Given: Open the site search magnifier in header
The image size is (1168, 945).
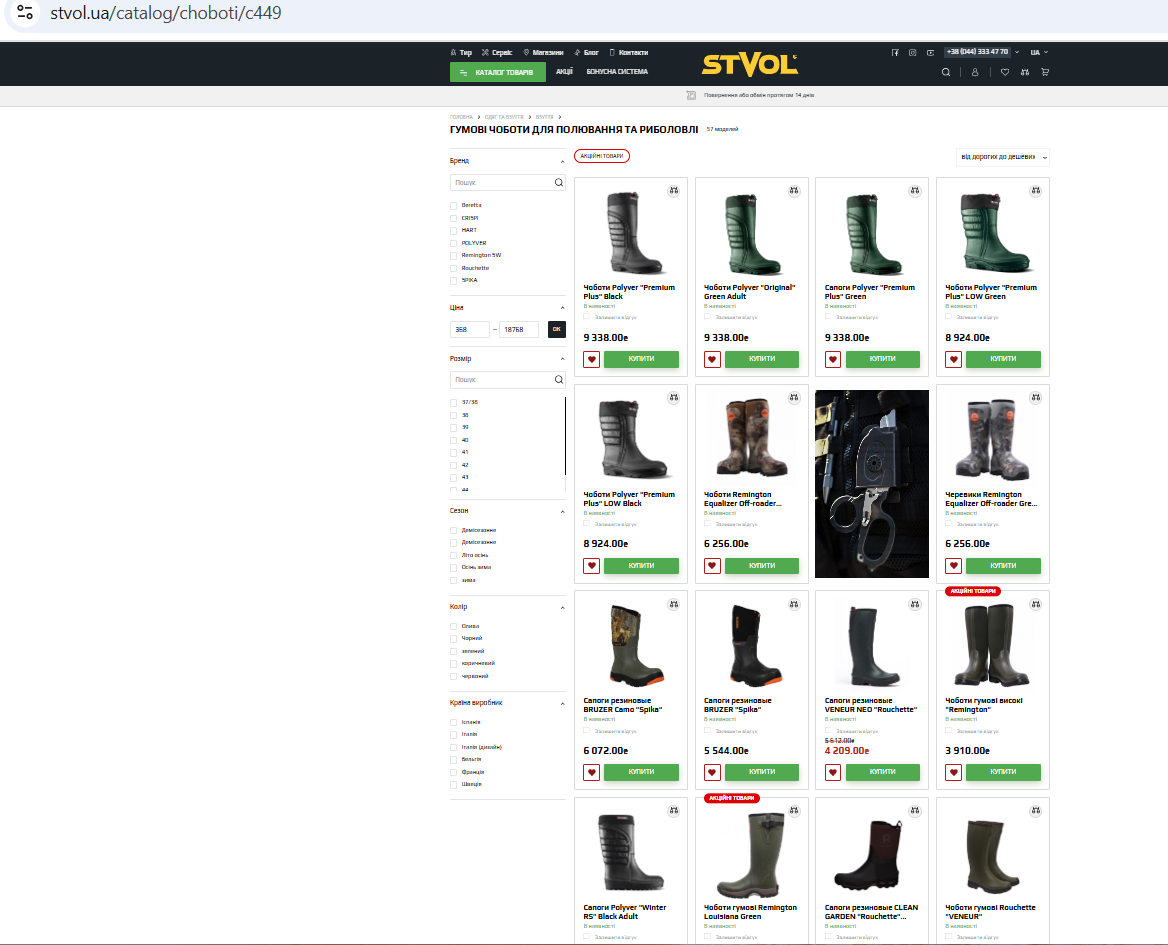Looking at the screenshot, I should coord(946,72).
